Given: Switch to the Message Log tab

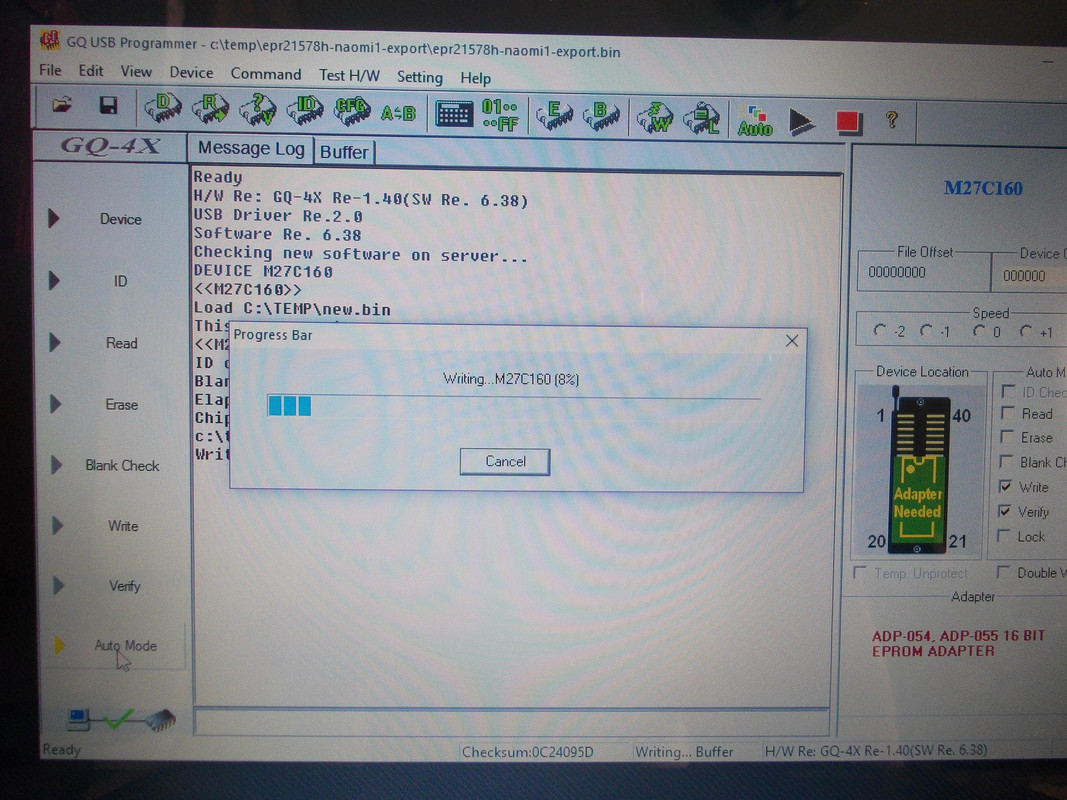Looking at the screenshot, I should [251, 148].
